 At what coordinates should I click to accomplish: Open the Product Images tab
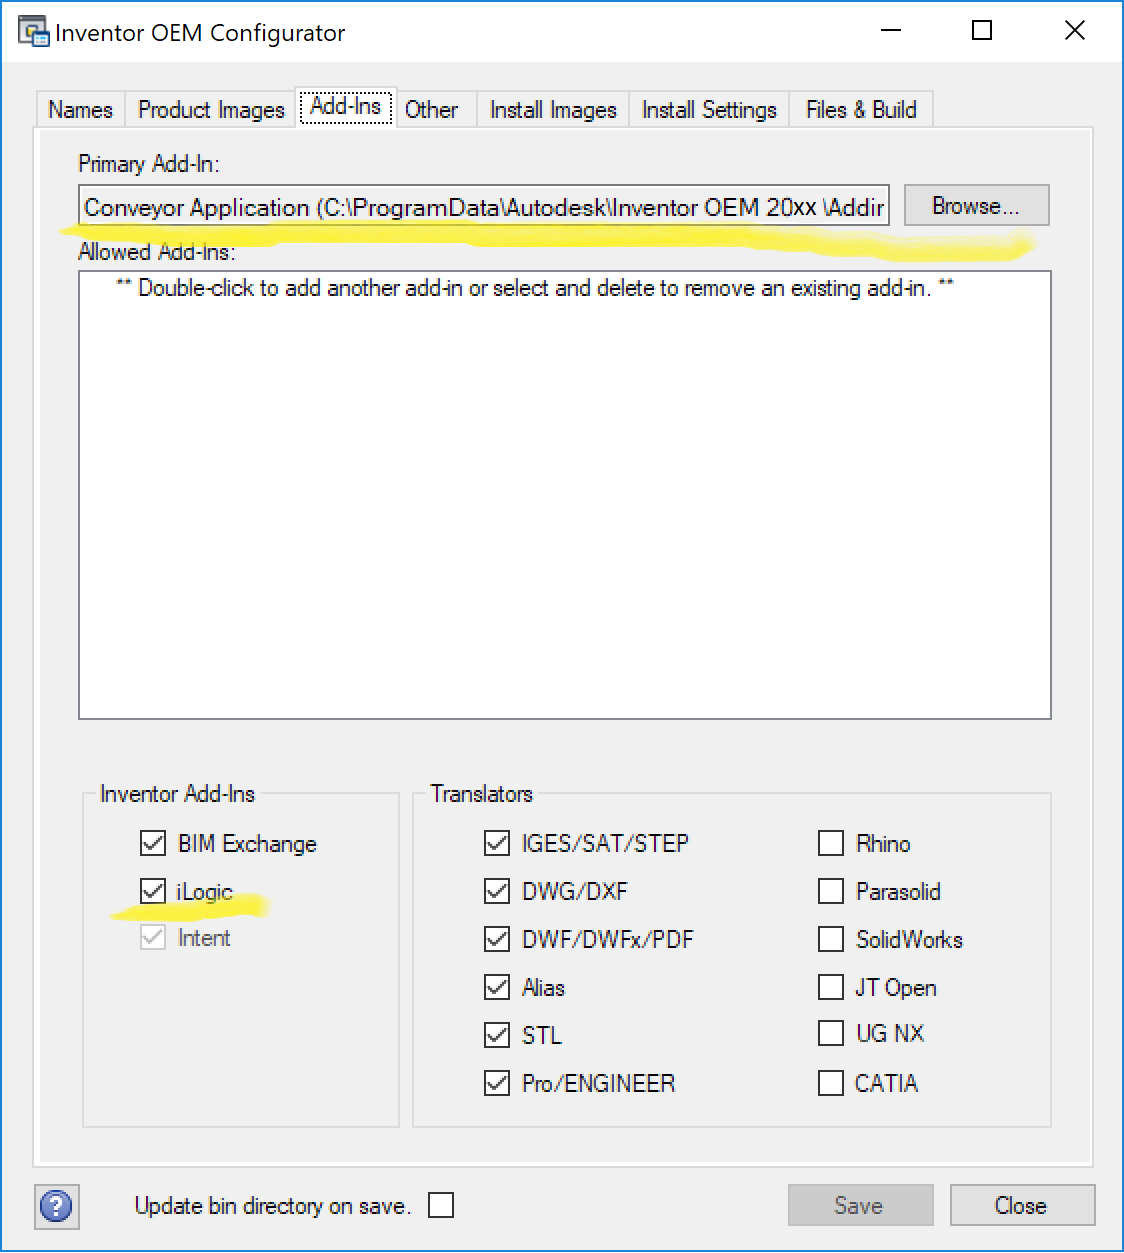pos(211,110)
